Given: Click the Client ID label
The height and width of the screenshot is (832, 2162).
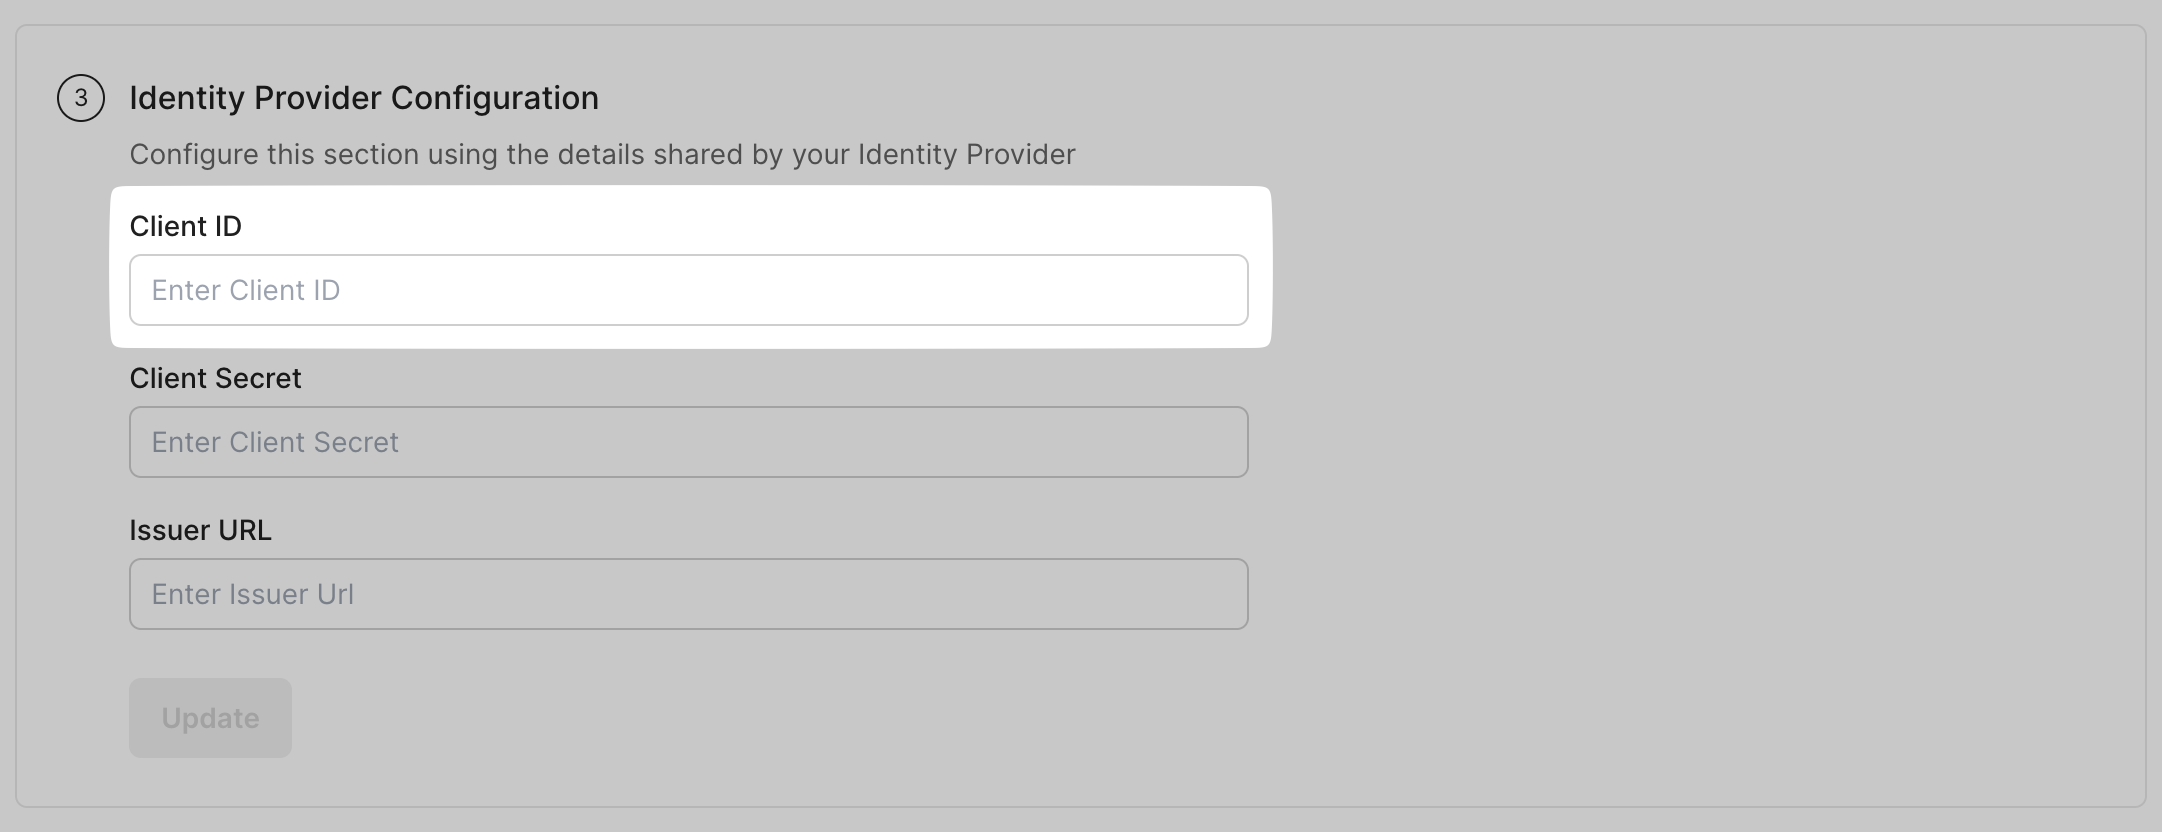Looking at the screenshot, I should (186, 226).
